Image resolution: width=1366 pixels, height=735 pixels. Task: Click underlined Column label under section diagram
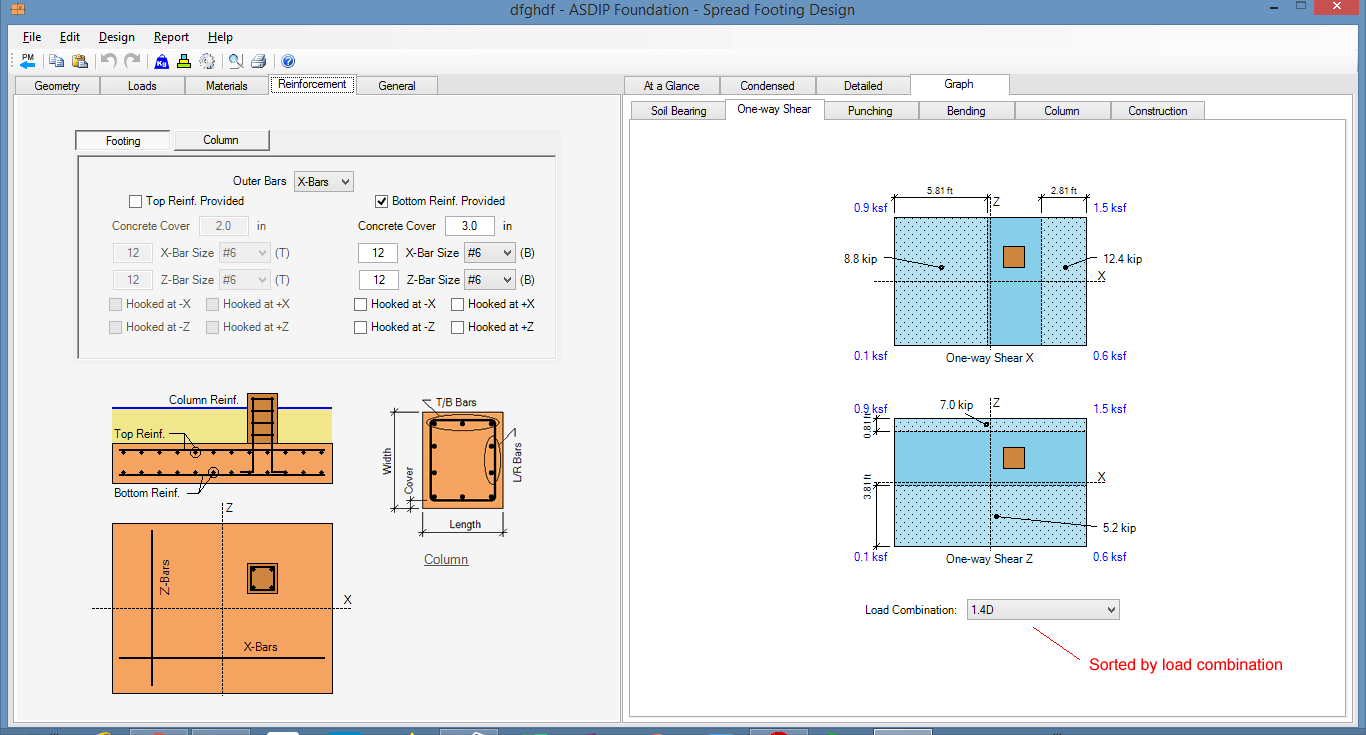point(446,560)
